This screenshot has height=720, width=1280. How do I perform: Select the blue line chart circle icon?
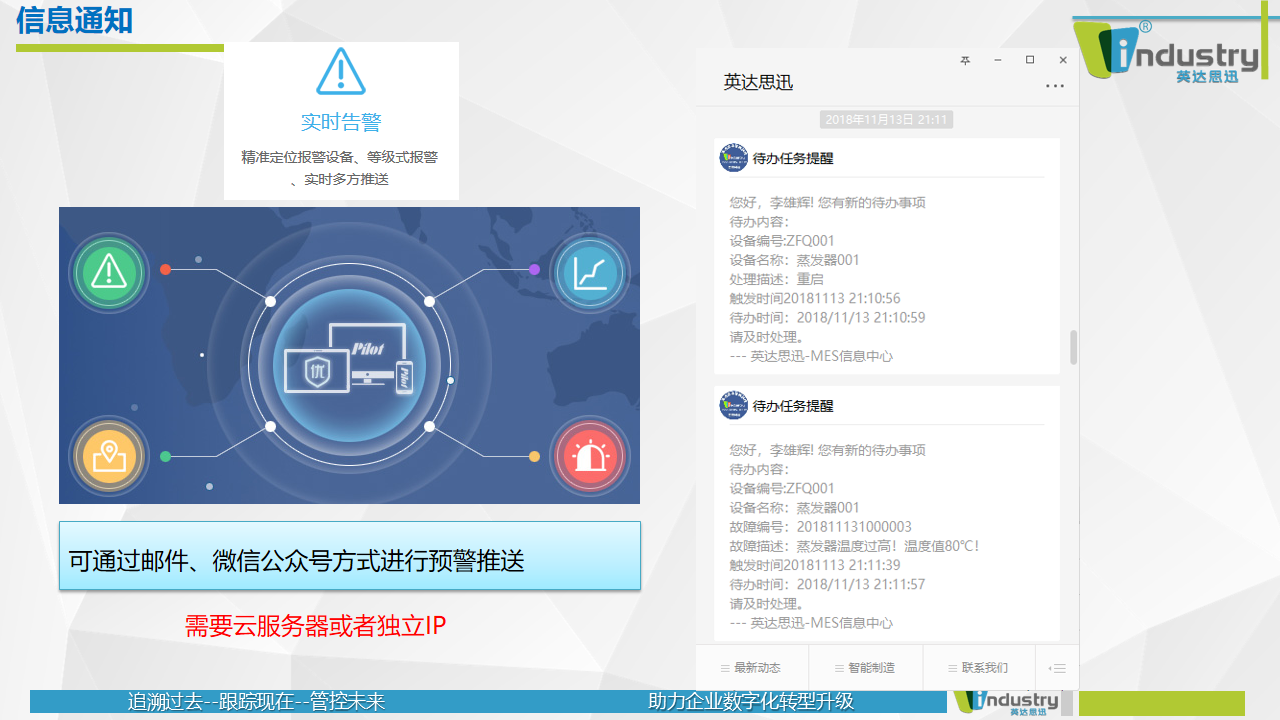(590, 272)
